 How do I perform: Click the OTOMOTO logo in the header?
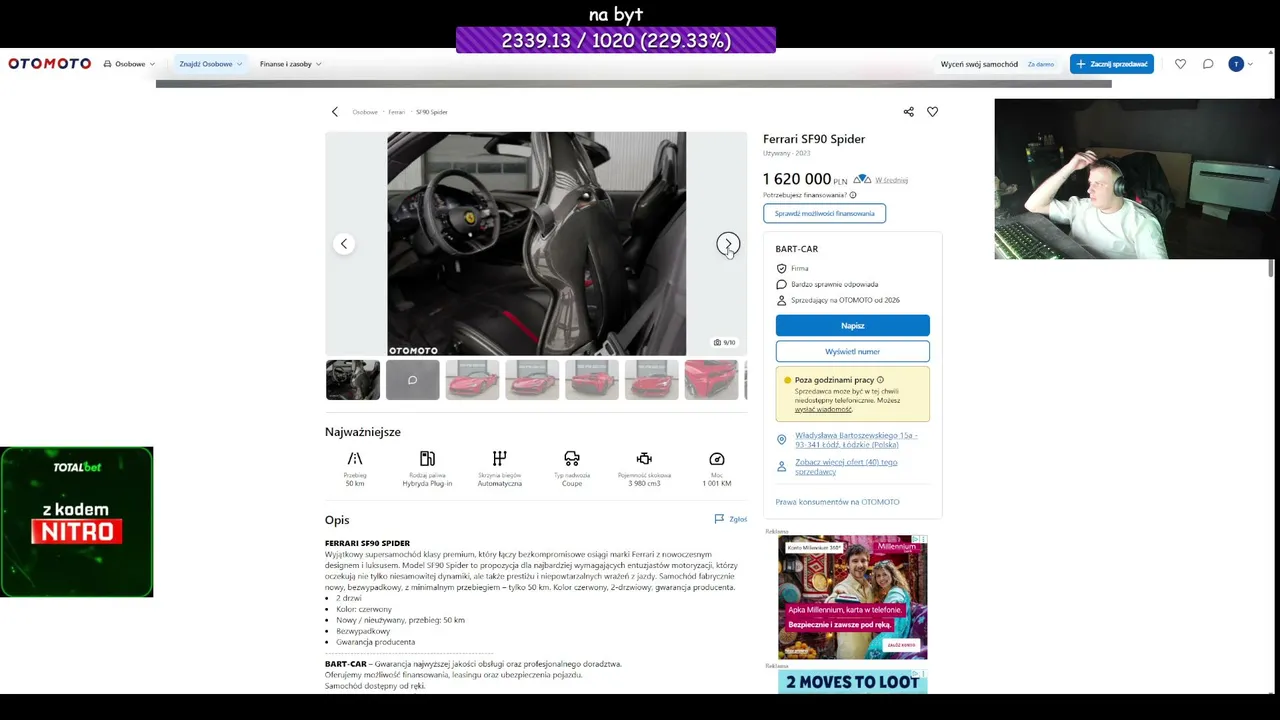[x=50, y=64]
